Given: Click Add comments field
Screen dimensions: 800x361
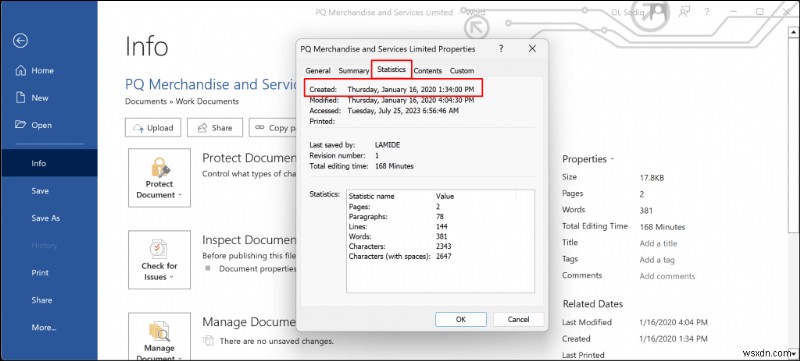Looking at the screenshot, I should tap(667, 276).
